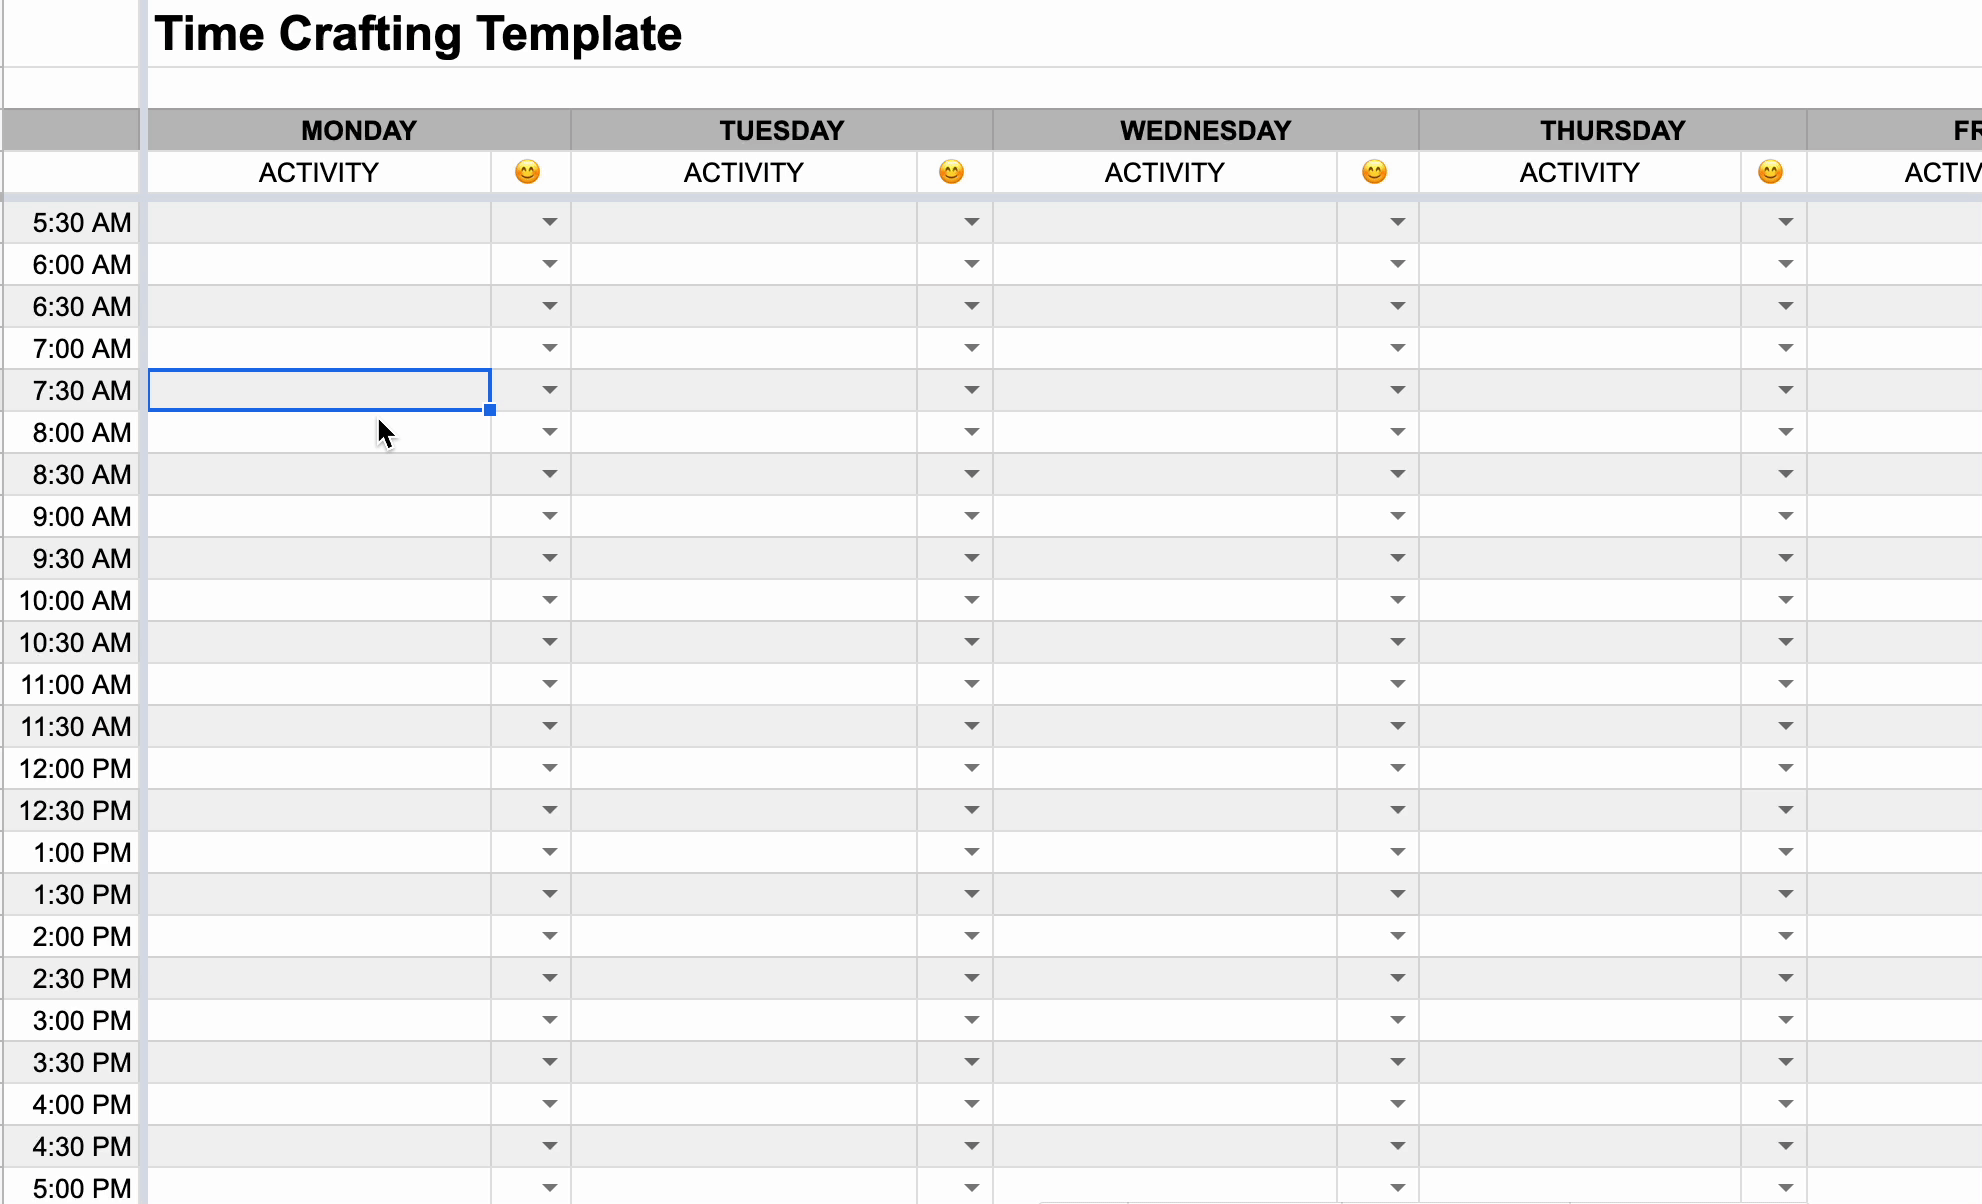Click the THURSDAY day header cell

[1612, 130]
